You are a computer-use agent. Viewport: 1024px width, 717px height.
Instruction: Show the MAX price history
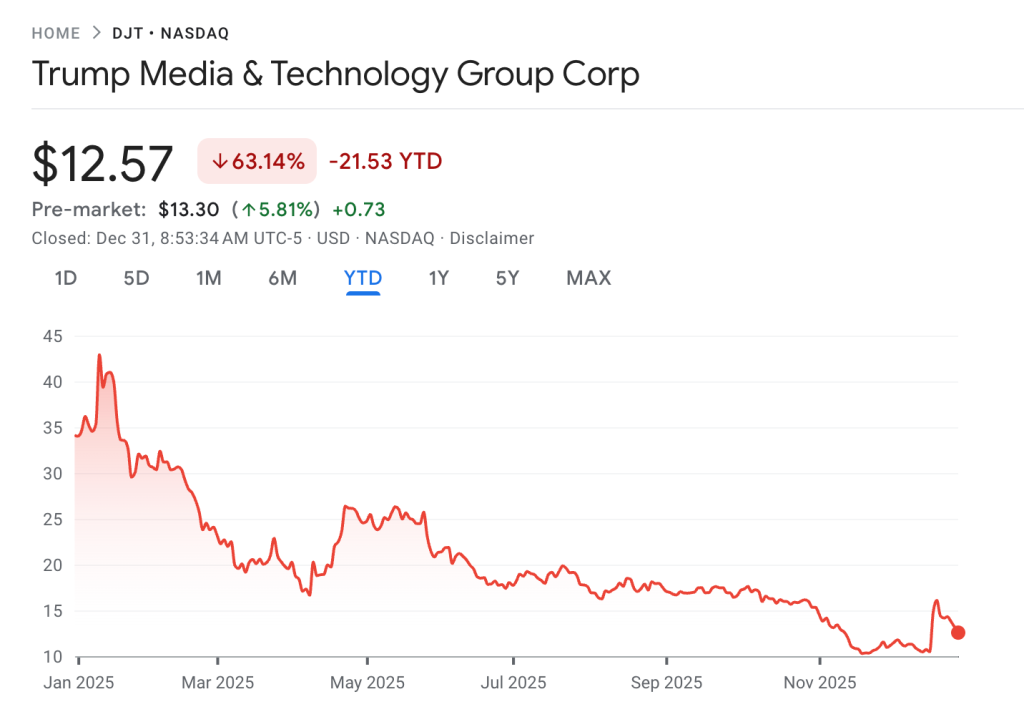pyautogui.click(x=588, y=278)
